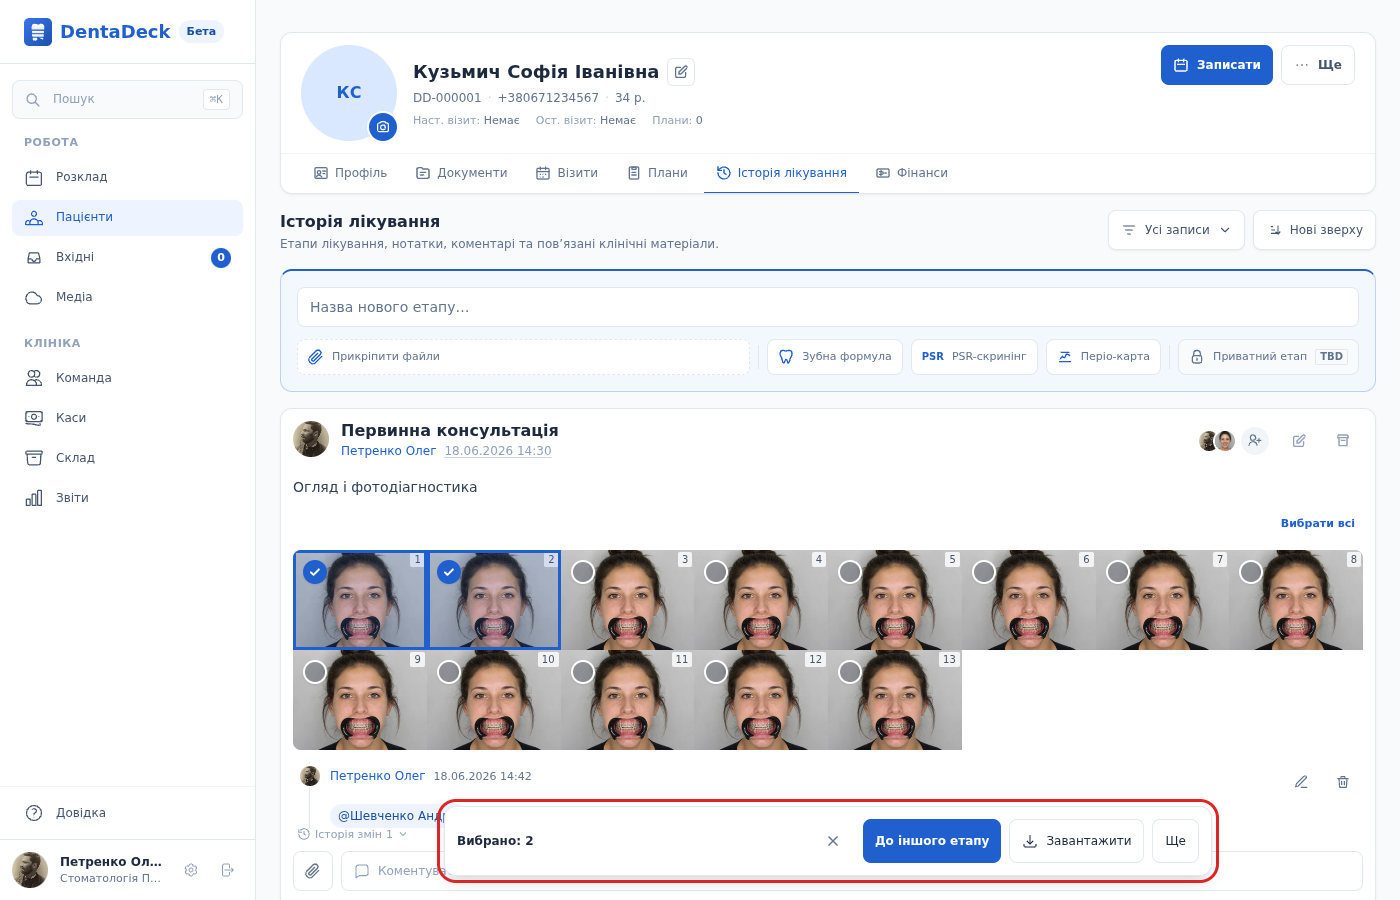Change sort order from Нові зверху

tap(1314, 230)
